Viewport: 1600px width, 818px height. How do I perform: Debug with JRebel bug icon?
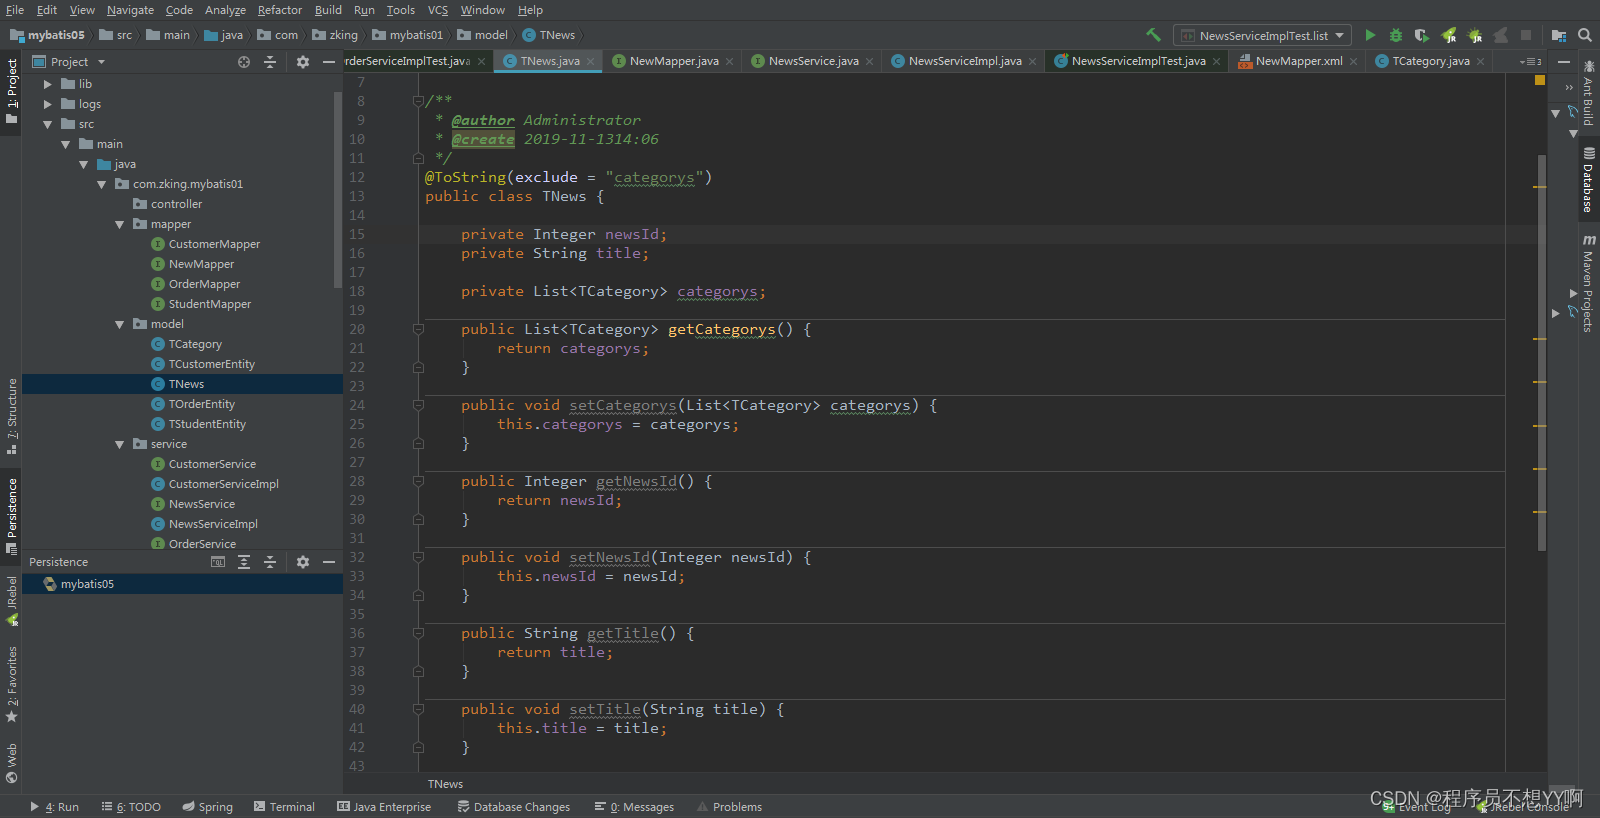coord(1474,35)
